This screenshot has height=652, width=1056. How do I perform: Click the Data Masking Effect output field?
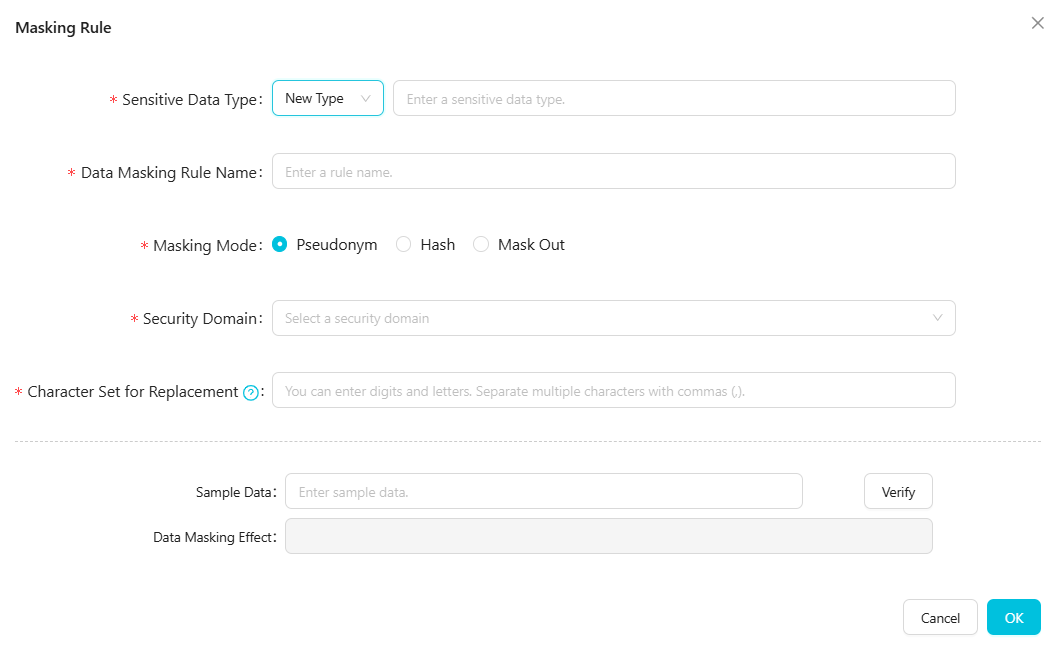[x=608, y=536]
